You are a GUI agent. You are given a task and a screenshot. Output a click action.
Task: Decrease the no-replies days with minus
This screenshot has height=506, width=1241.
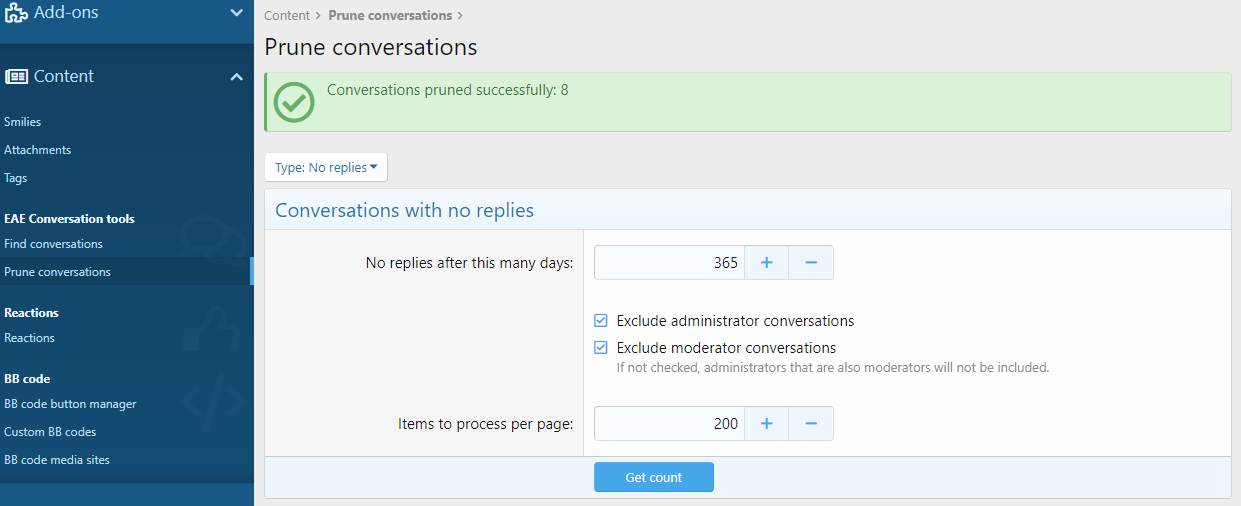[811, 263]
